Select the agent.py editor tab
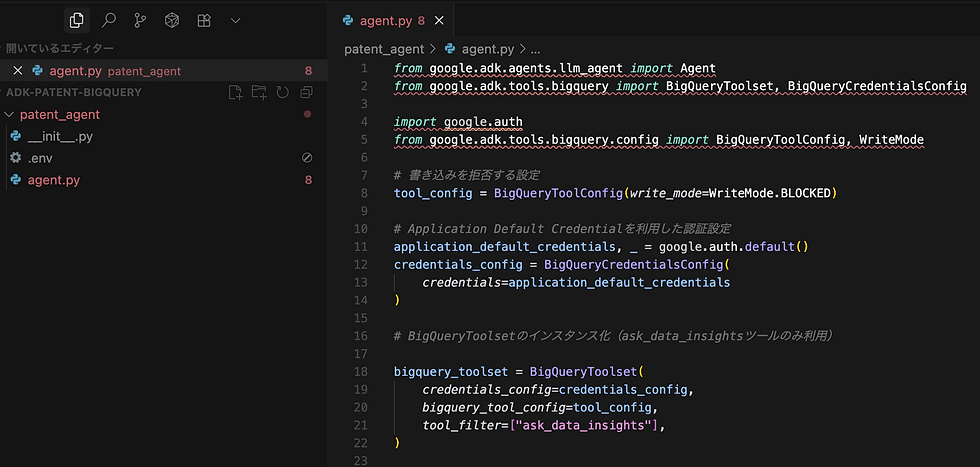 click(x=393, y=21)
